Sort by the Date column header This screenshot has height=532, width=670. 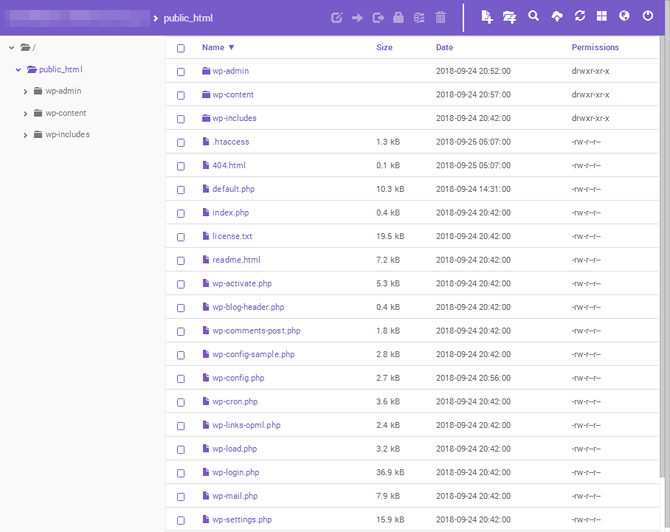pyautogui.click(x=444, y=47)
